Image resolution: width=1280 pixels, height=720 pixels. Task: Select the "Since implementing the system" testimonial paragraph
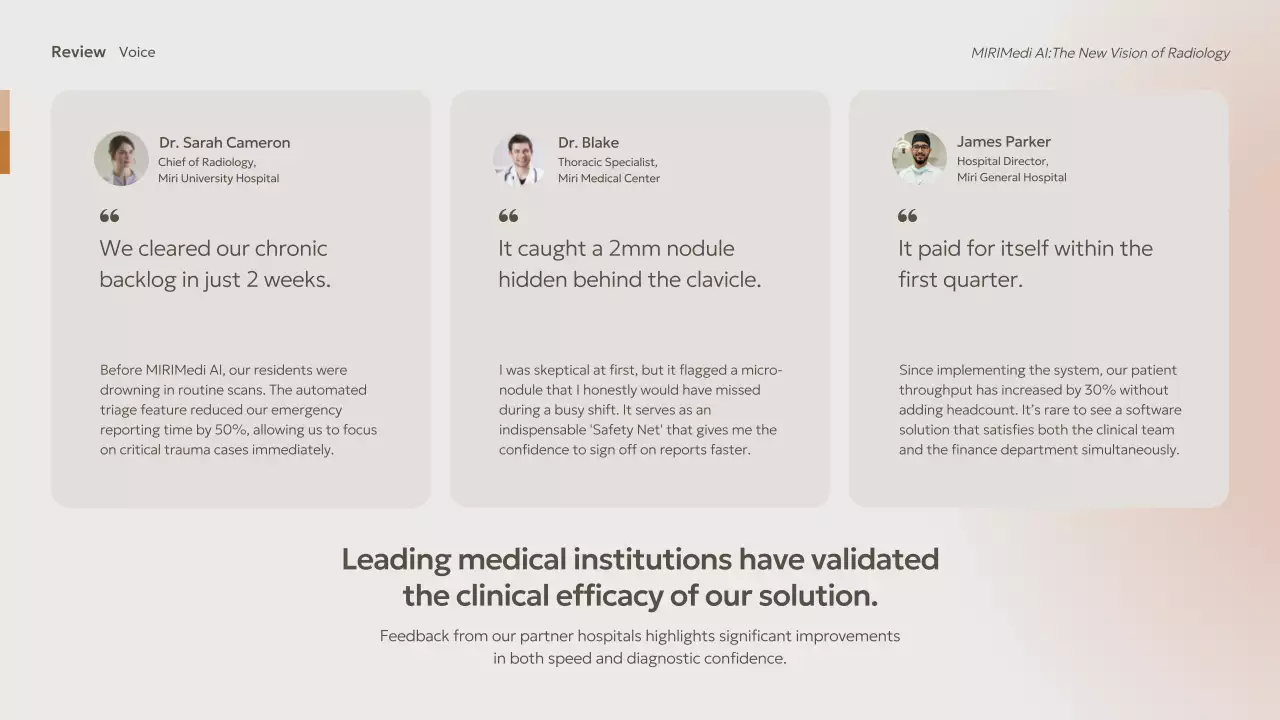tap(1039, 410)
